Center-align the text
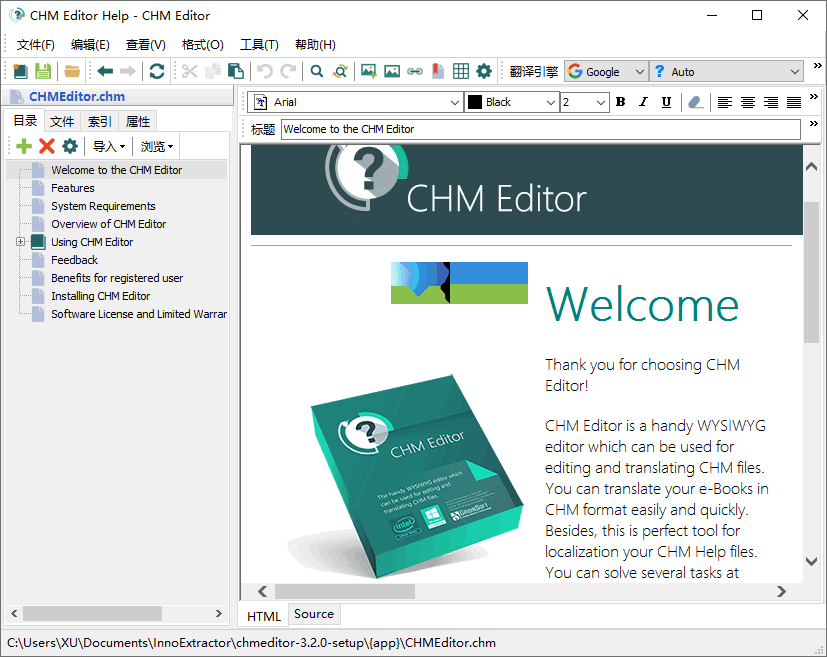This screenshot has width=827, height=657. click(x=748, y=102)
